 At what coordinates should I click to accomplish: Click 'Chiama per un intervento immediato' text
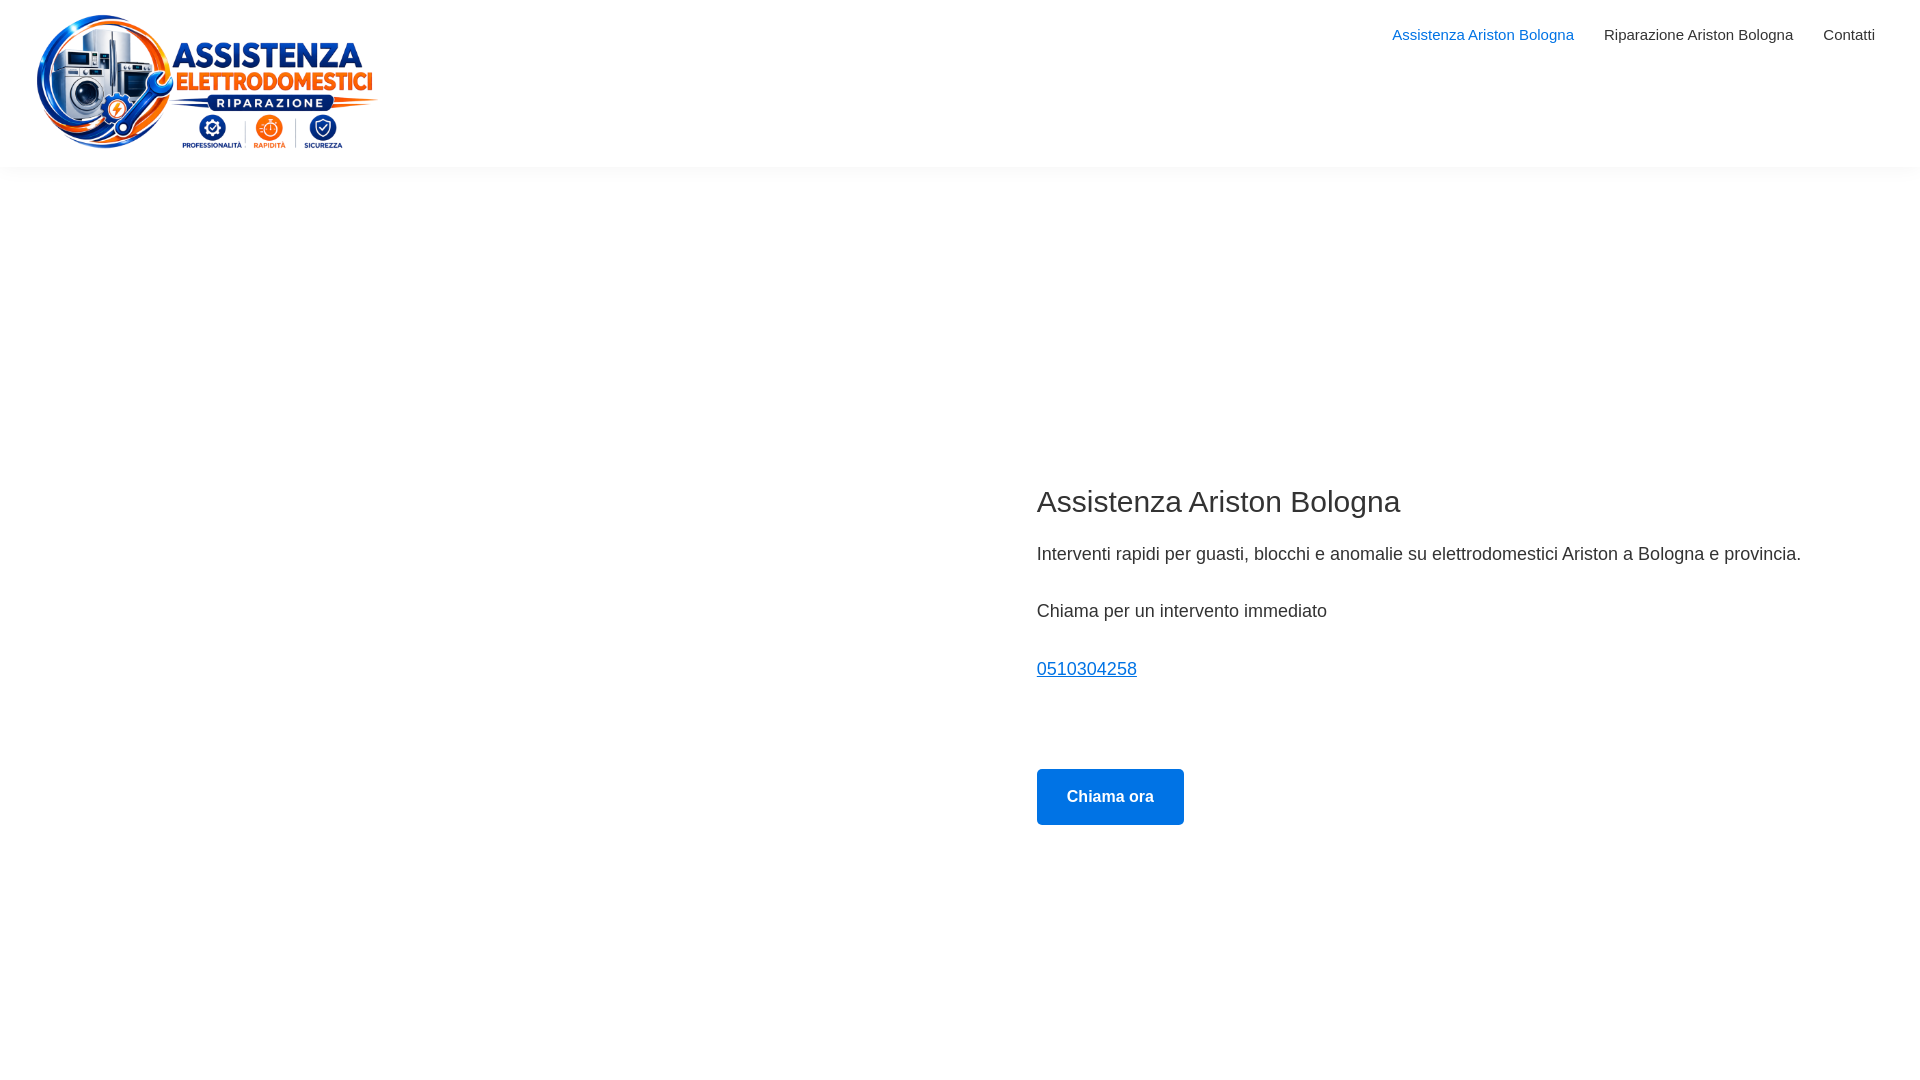pyautogui.click(x=1181, y=611)
